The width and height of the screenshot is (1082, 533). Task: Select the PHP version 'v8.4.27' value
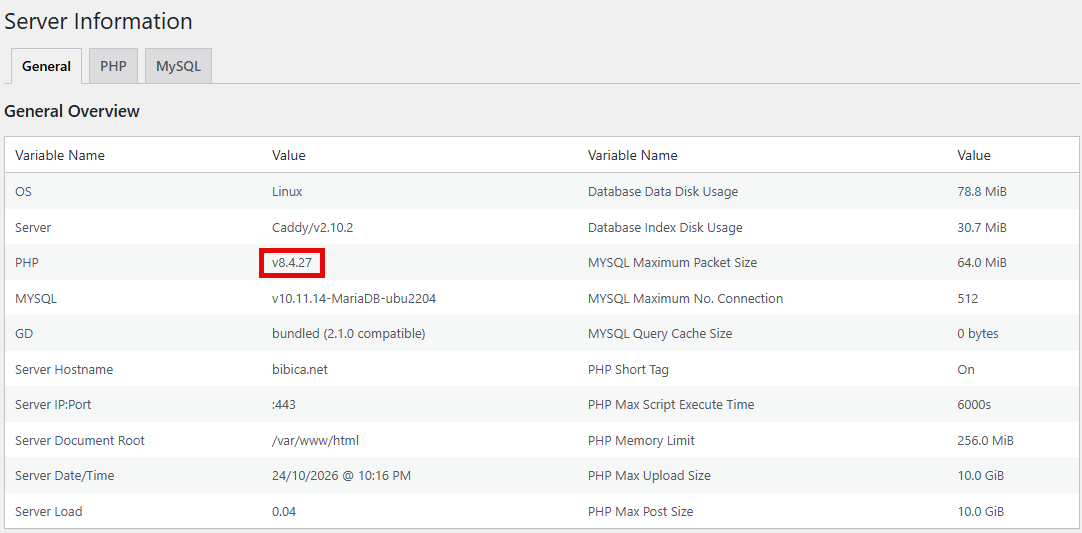(292, 263)
